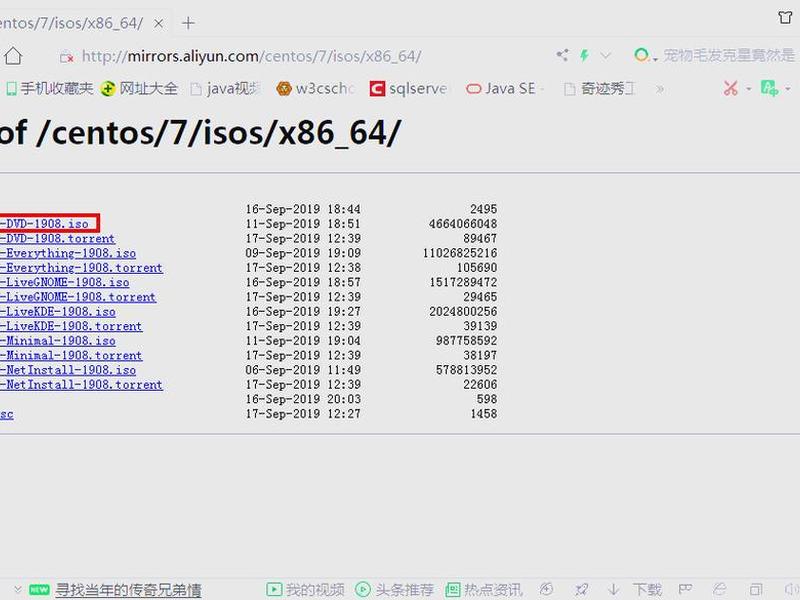Click the status bar pin icon
Screen dimensions: 800x600
tap(581, 589)
